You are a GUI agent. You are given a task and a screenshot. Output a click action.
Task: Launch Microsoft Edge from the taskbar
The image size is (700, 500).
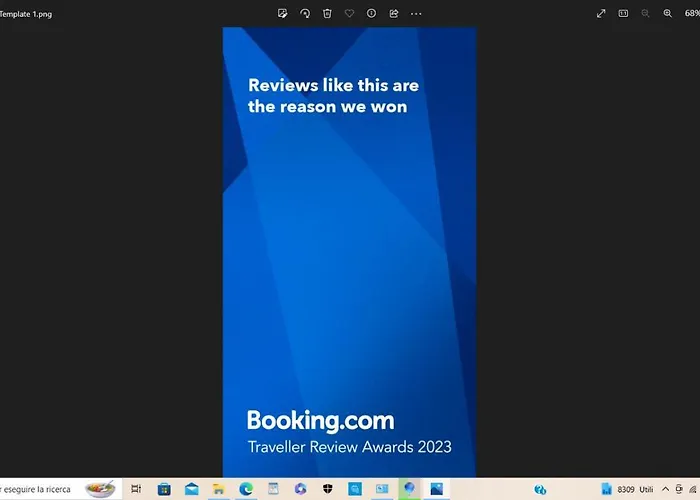click(x=246, y=489)
